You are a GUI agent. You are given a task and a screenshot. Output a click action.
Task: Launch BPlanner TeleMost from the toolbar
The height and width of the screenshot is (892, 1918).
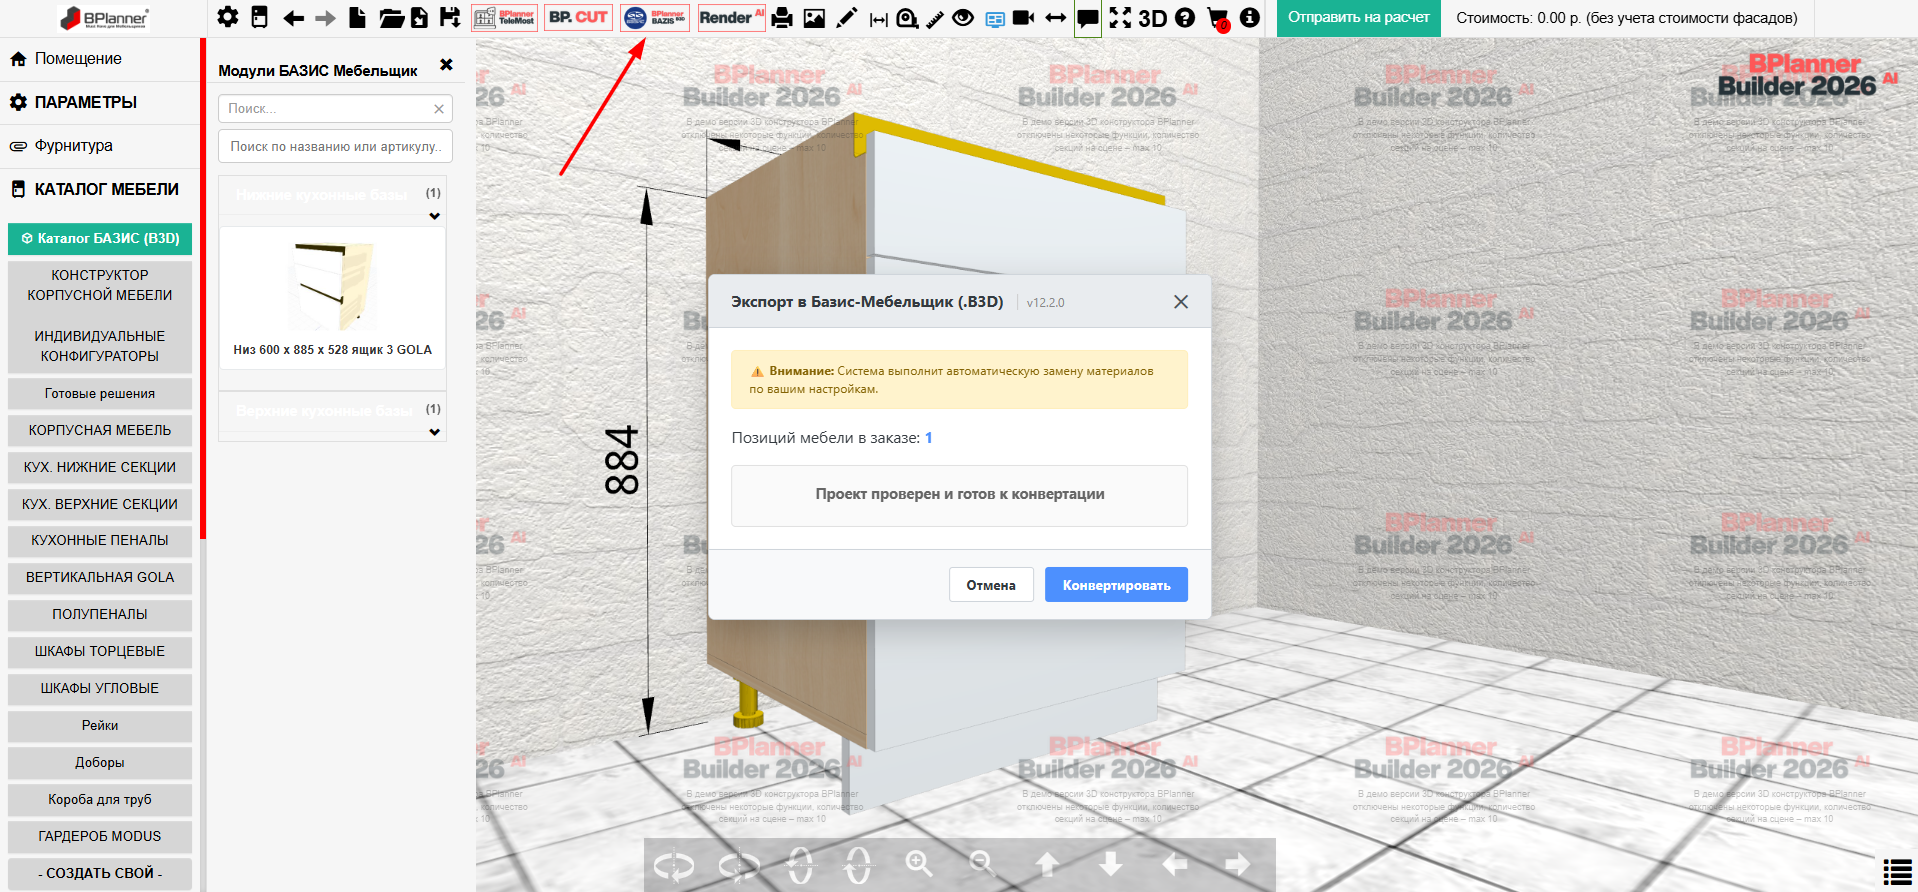504,17
